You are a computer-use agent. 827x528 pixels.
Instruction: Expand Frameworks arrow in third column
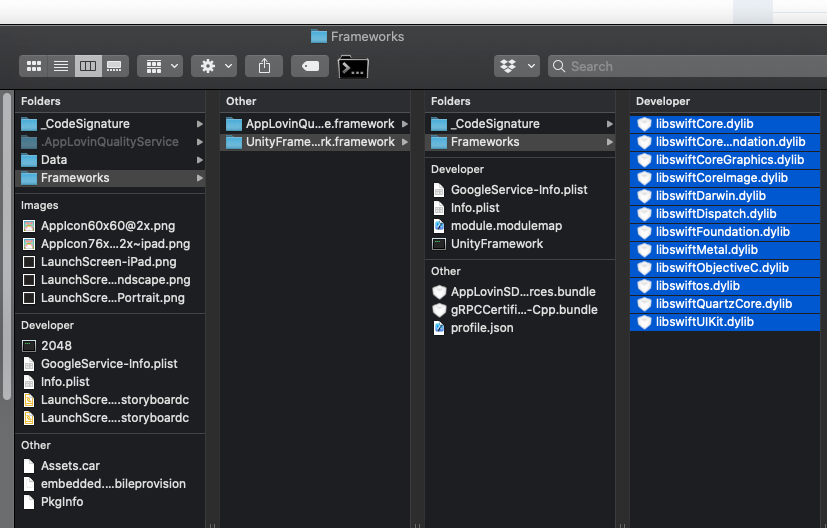(x=610, y=142)
